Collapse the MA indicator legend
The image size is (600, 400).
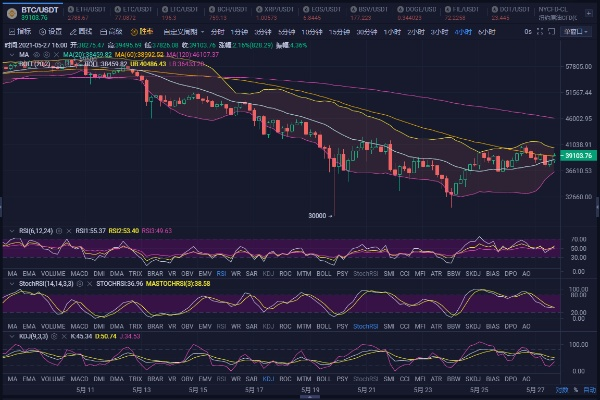[12, 55]
